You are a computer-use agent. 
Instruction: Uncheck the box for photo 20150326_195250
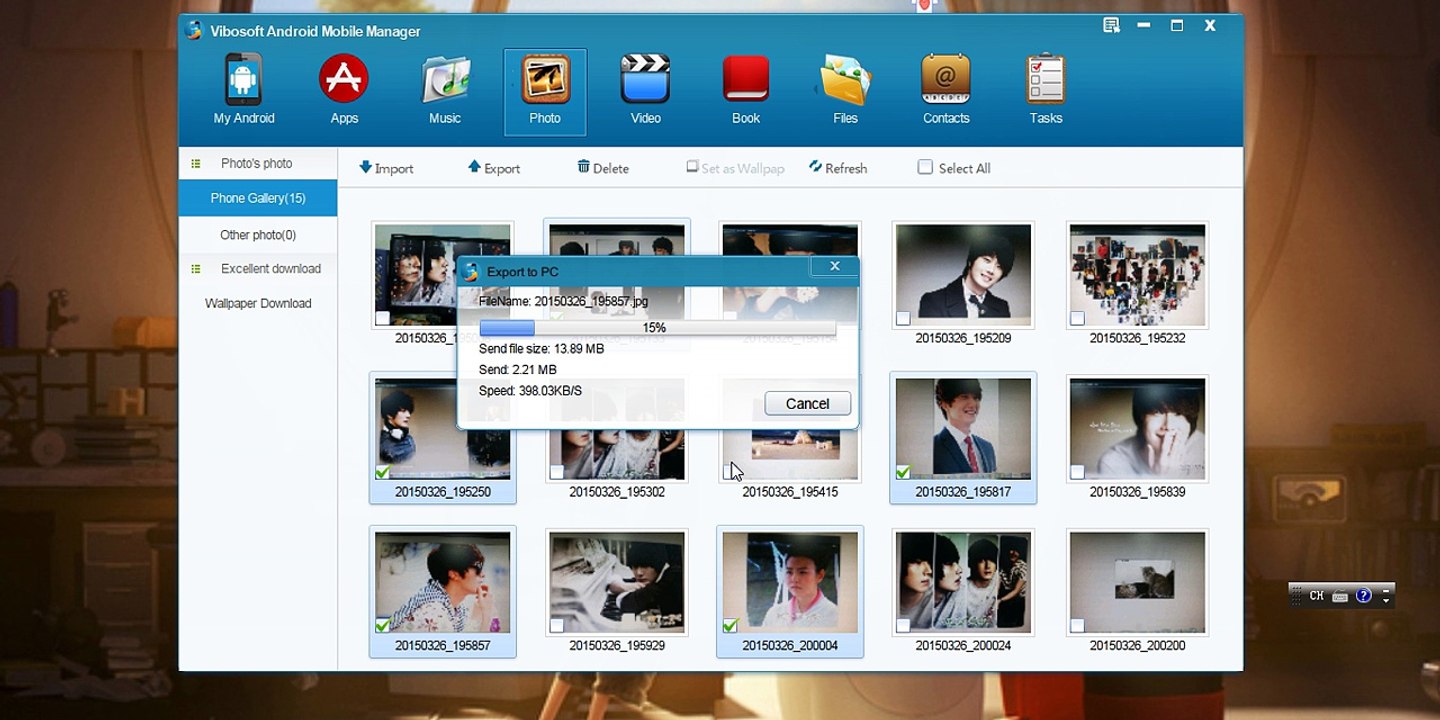382,472
